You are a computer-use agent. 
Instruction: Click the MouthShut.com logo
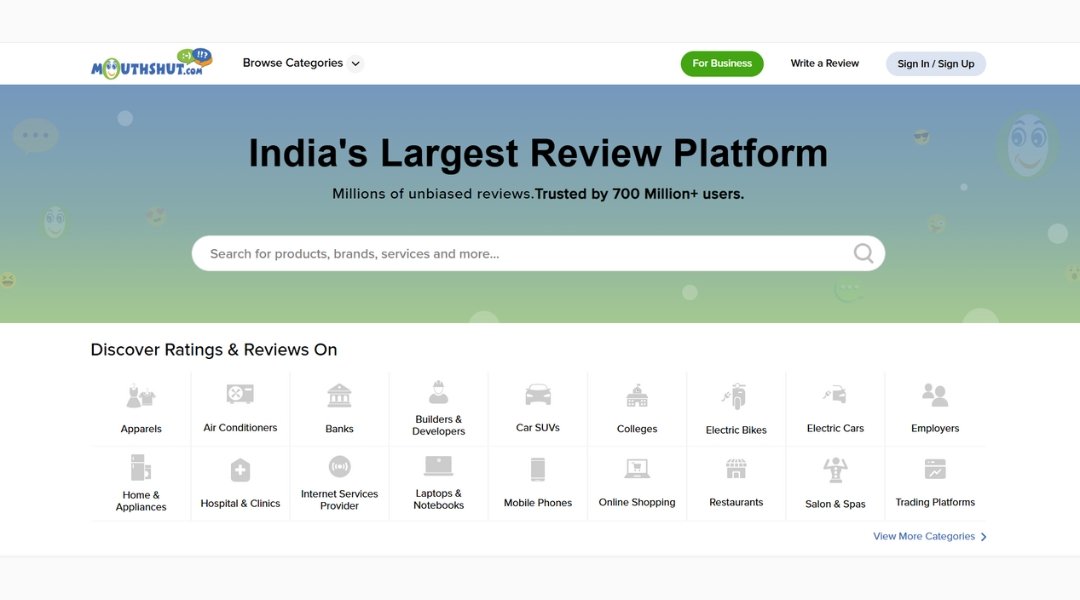152,63
